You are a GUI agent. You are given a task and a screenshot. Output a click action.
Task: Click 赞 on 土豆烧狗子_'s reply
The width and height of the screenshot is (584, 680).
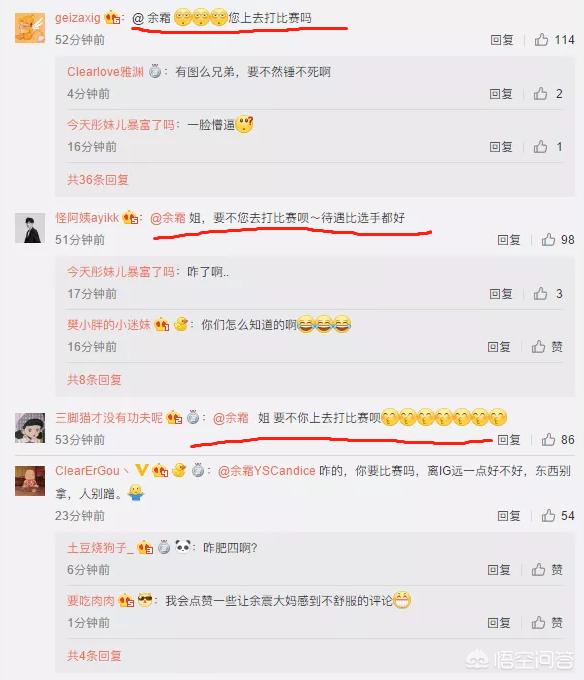pyautogui.click(x=547, y=569)
